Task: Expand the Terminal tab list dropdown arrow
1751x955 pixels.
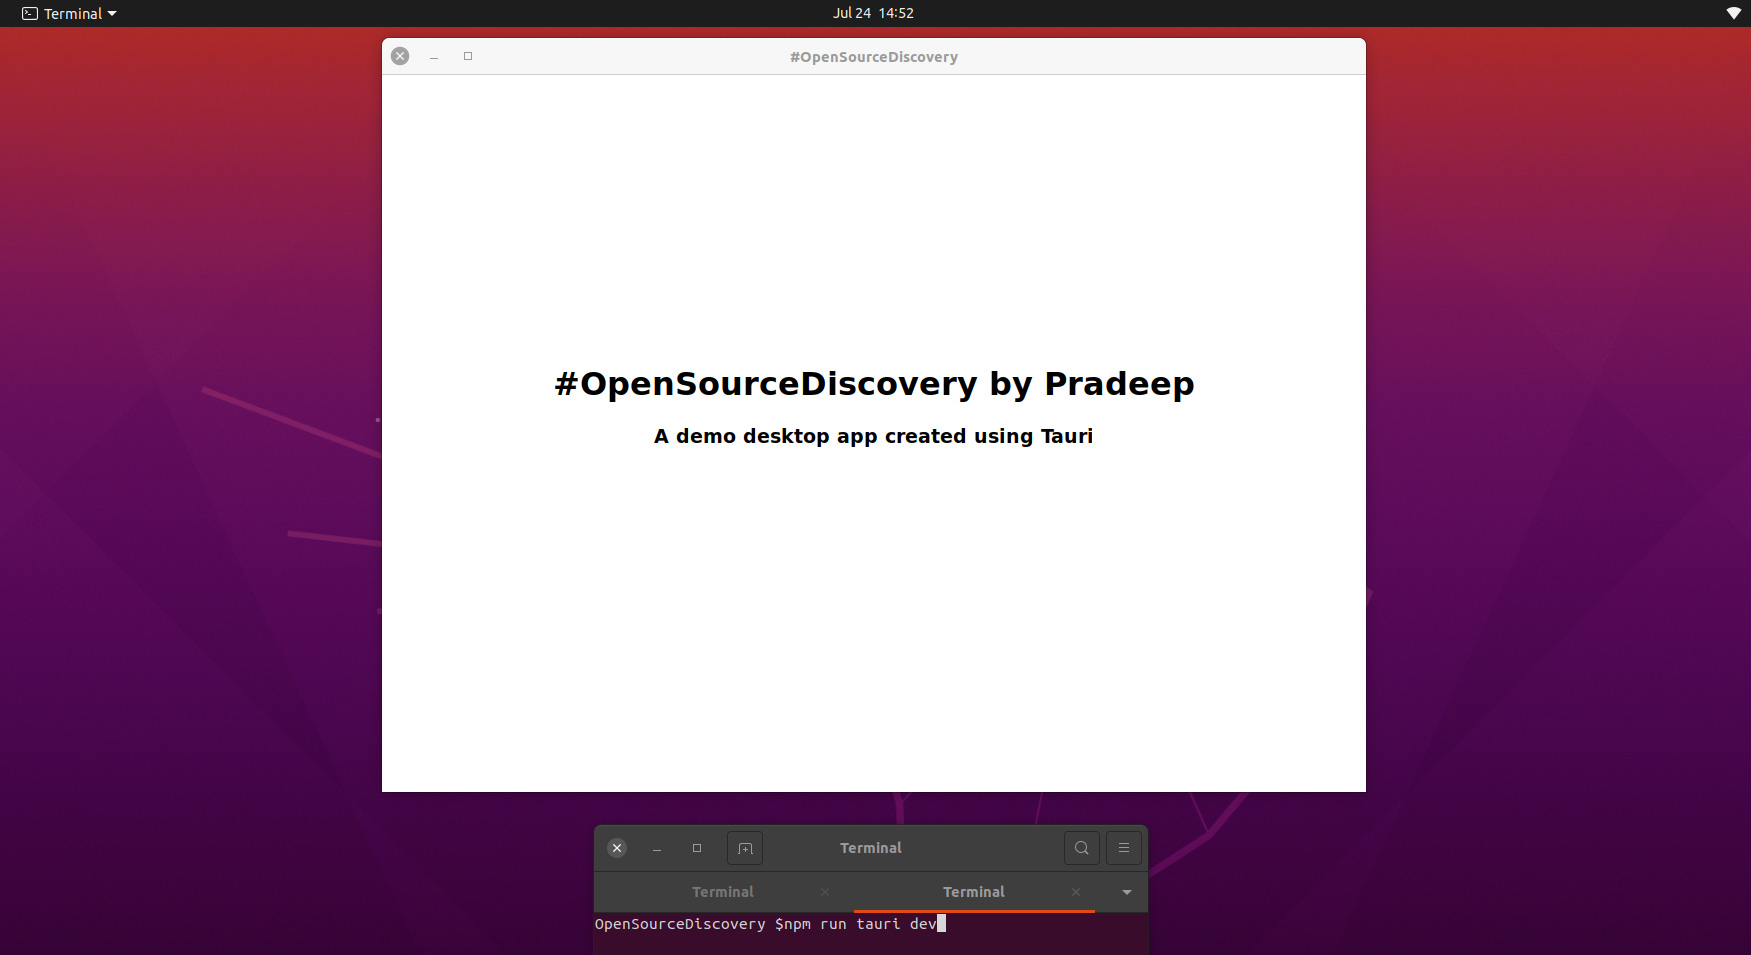Action: (x=1127, y=892)
